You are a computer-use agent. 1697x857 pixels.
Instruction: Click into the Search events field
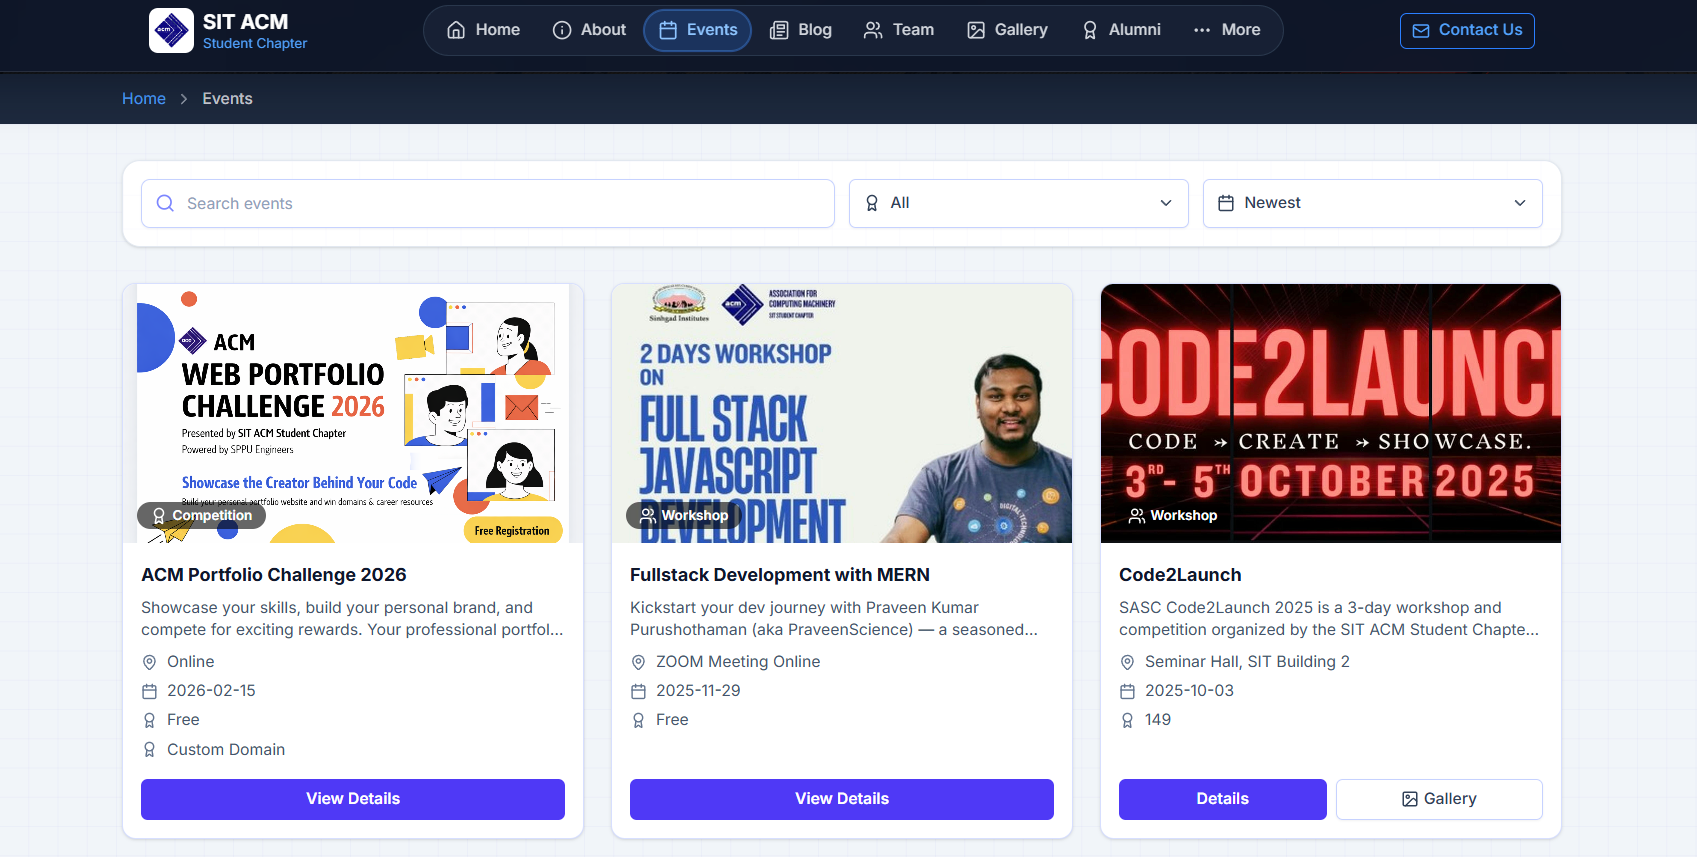coord(488,203)
